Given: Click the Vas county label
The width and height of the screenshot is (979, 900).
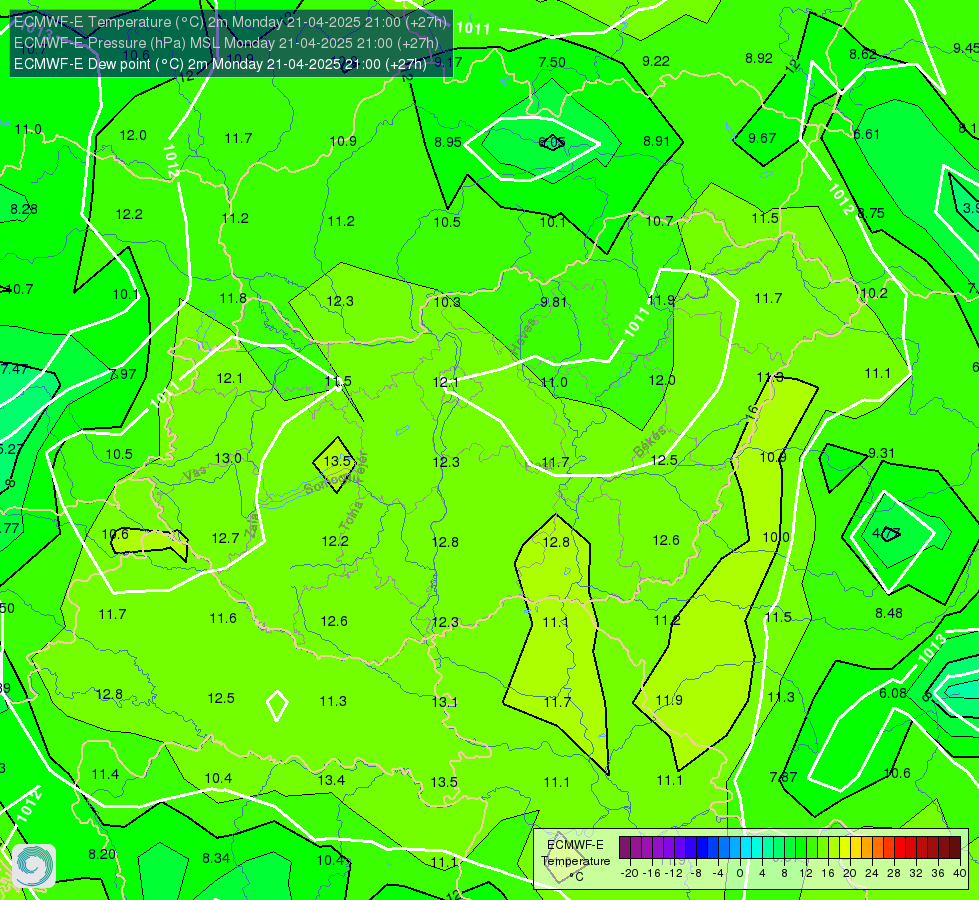Looking at the screenshot, I should pyautogui.click(x=195, y=474).
